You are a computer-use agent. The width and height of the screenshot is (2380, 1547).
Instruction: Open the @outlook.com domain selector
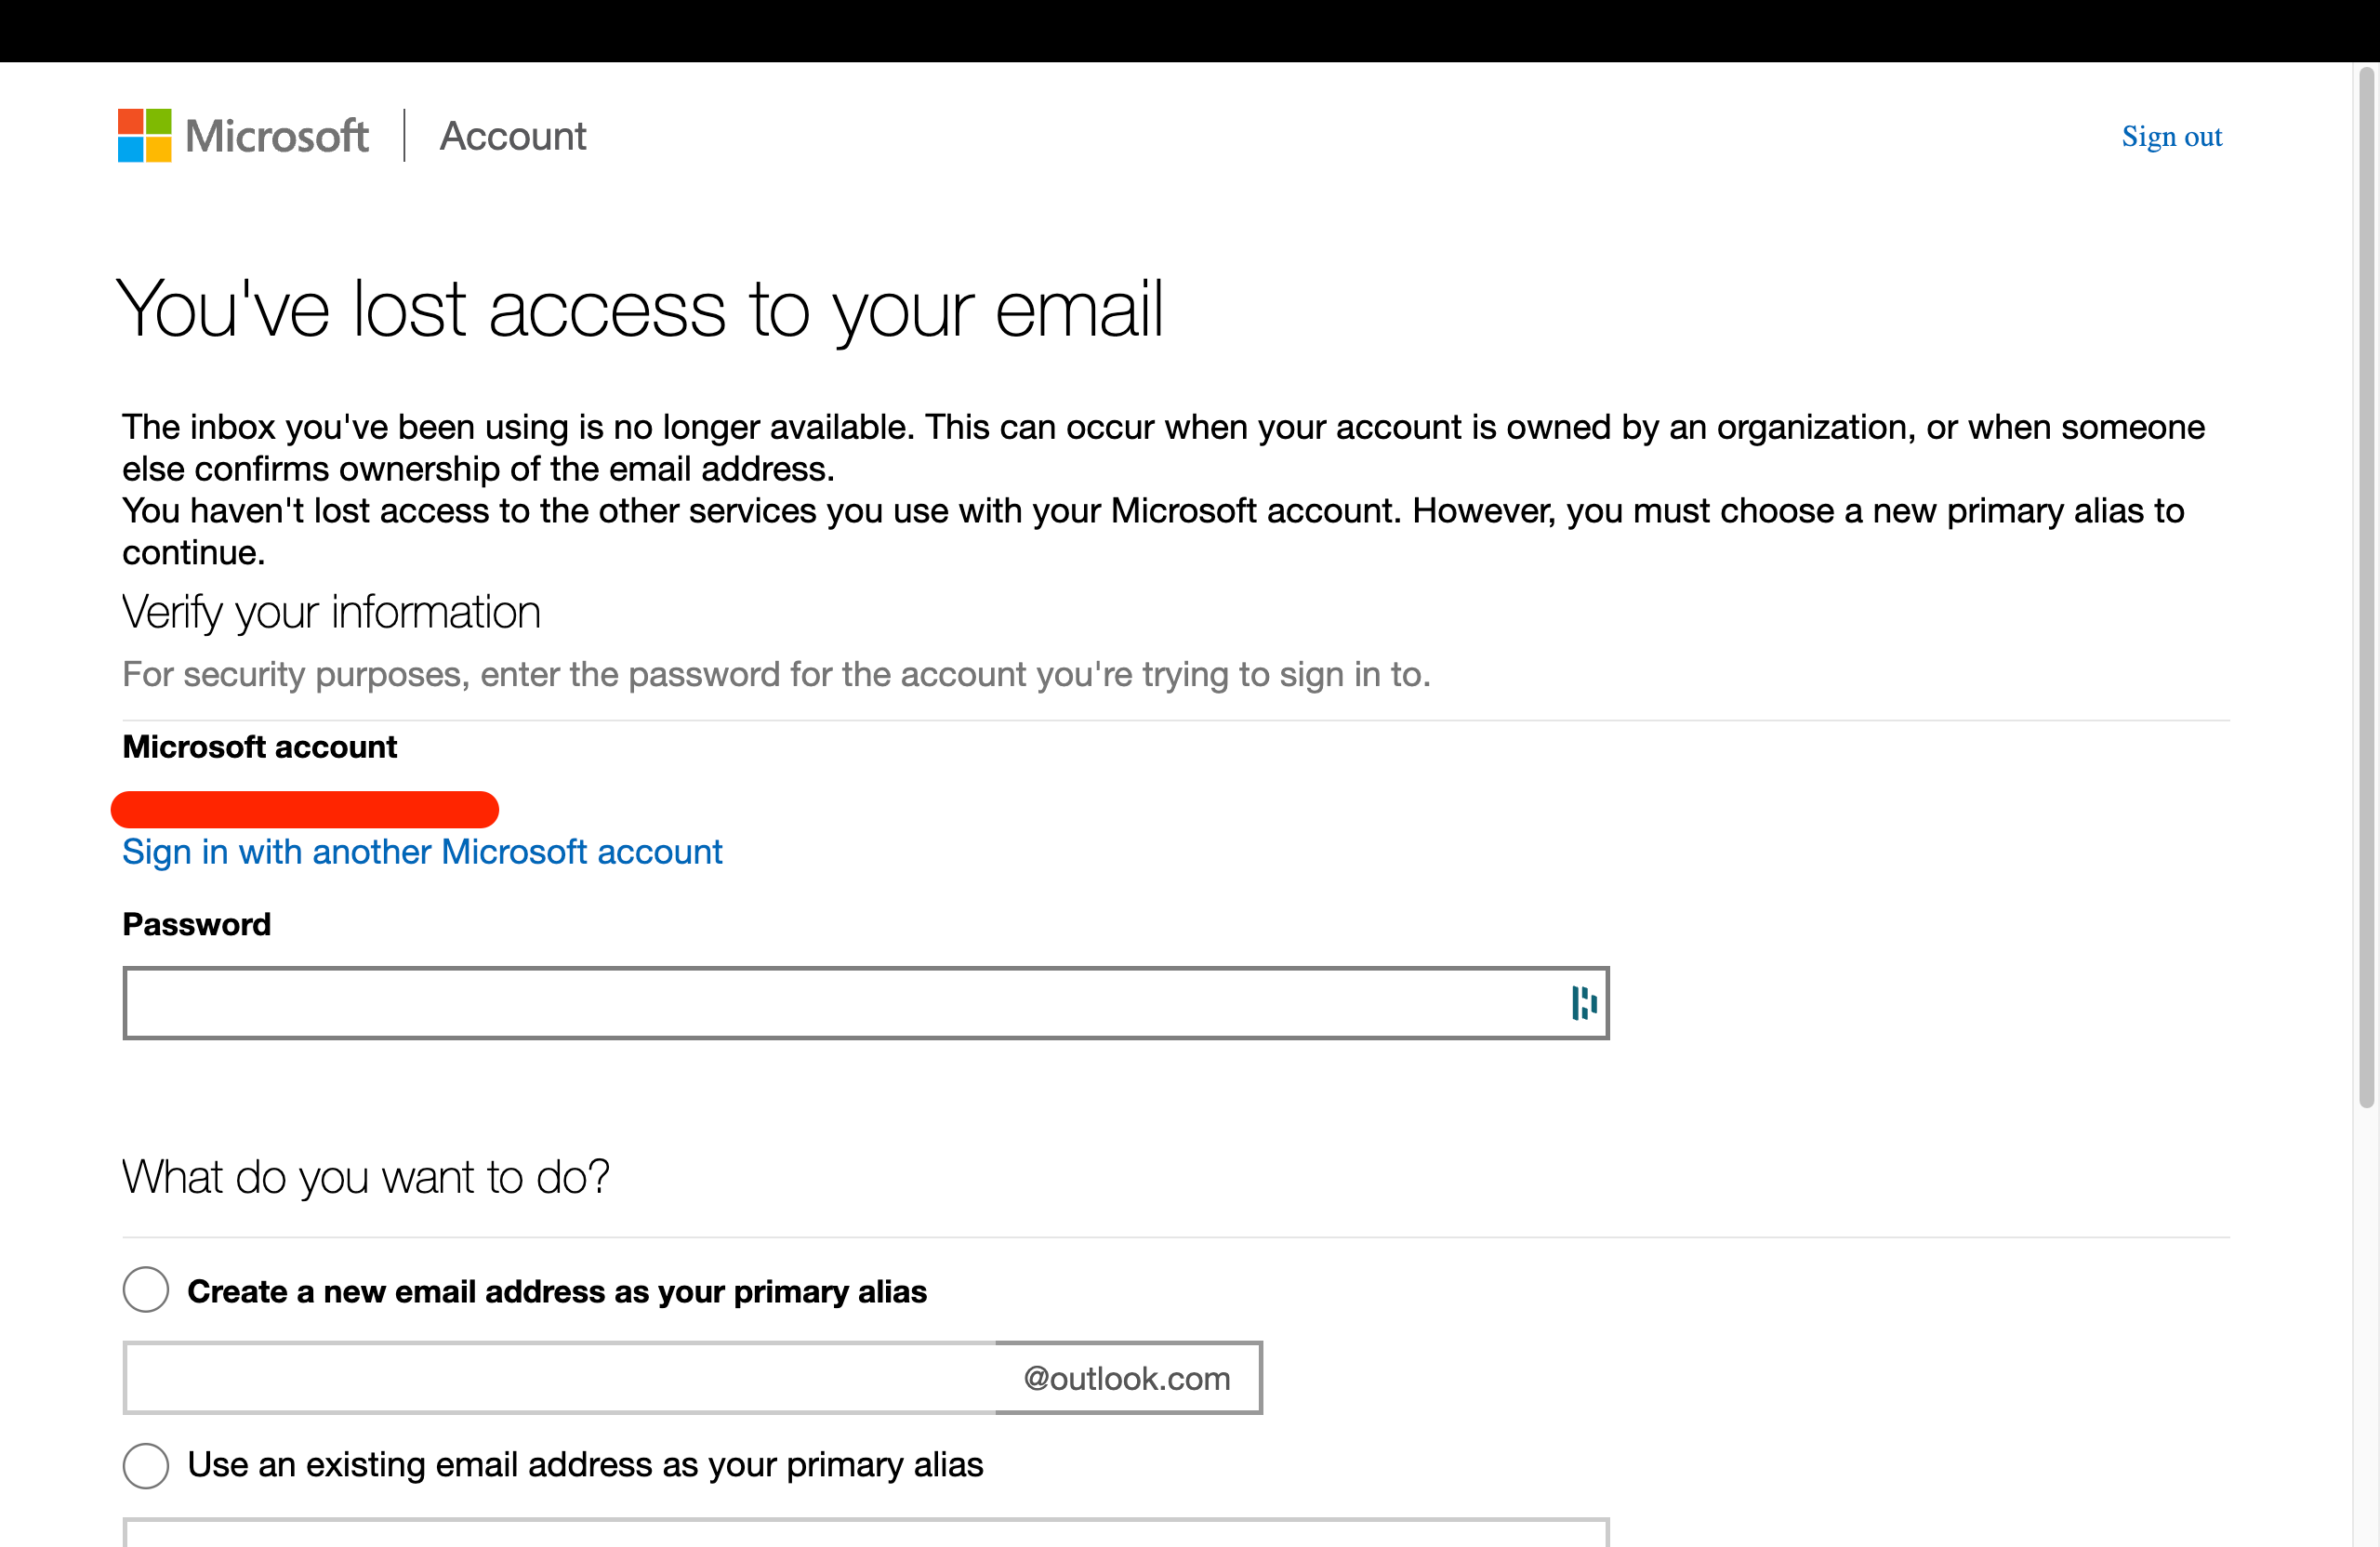(1127, 1378)
